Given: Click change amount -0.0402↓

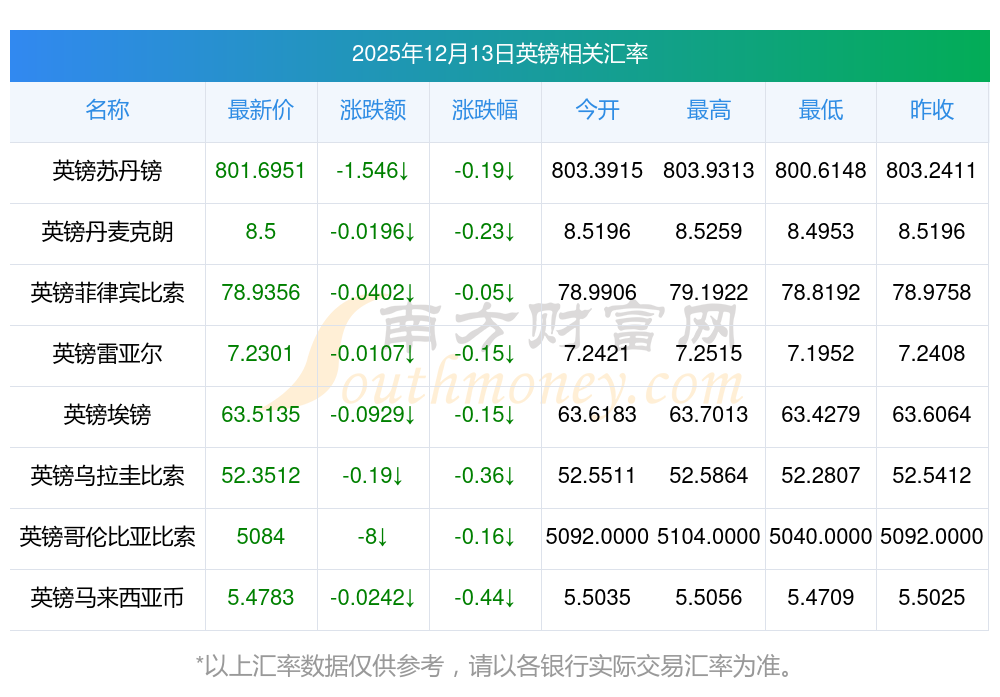Looking at the screenshot, I should (372, 293).
